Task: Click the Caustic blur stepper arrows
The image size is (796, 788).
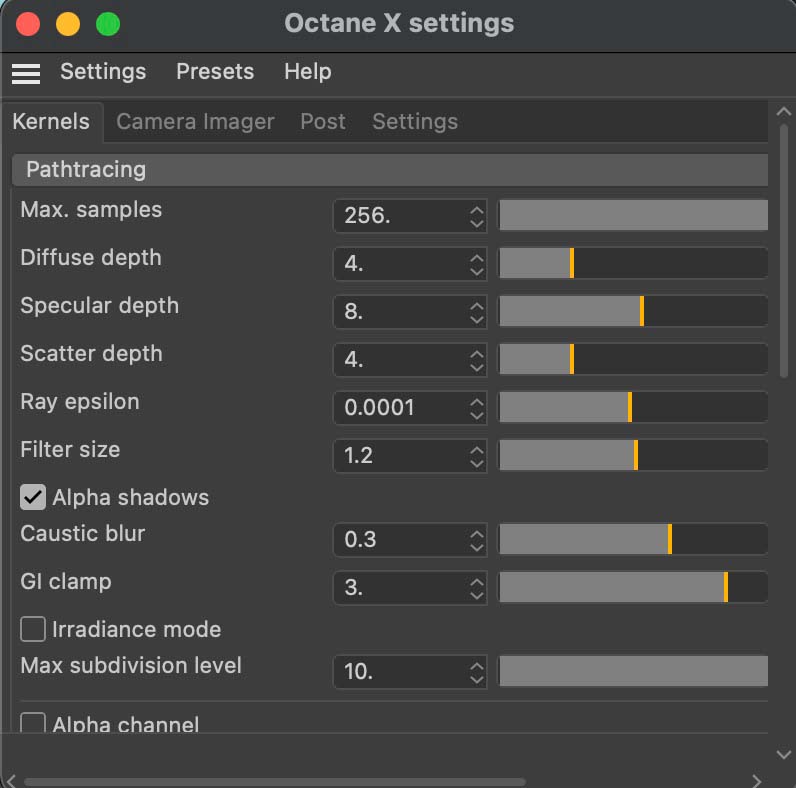Action: coord(477,541)
